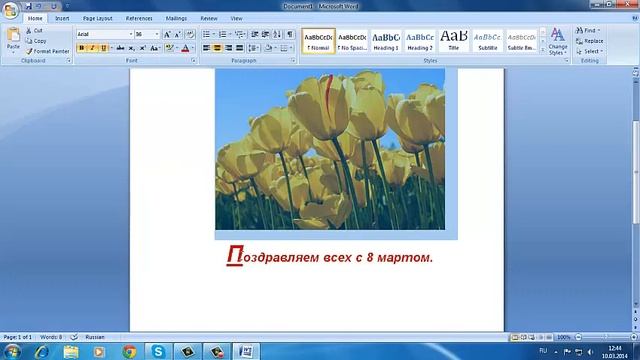Click the Russian language indicator in status bar
640x360 pixels.
coord(95,337)
